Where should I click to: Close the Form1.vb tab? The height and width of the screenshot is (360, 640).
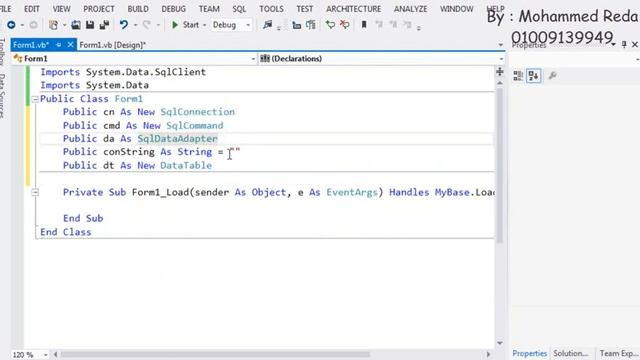[x=70, y=44]
